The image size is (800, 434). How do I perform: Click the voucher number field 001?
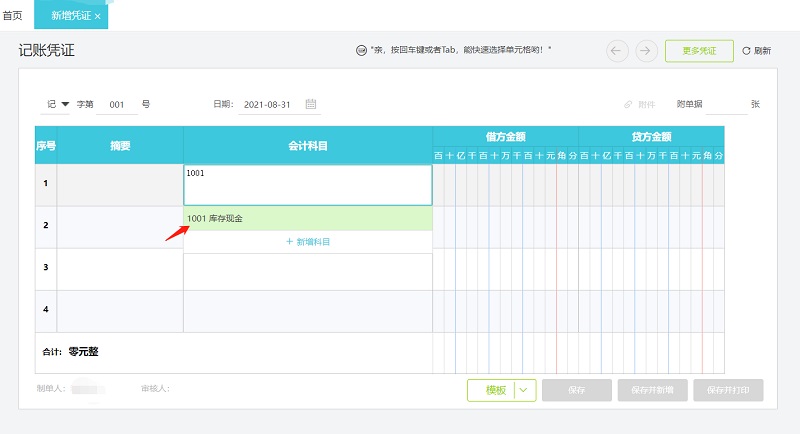point(116,104)
